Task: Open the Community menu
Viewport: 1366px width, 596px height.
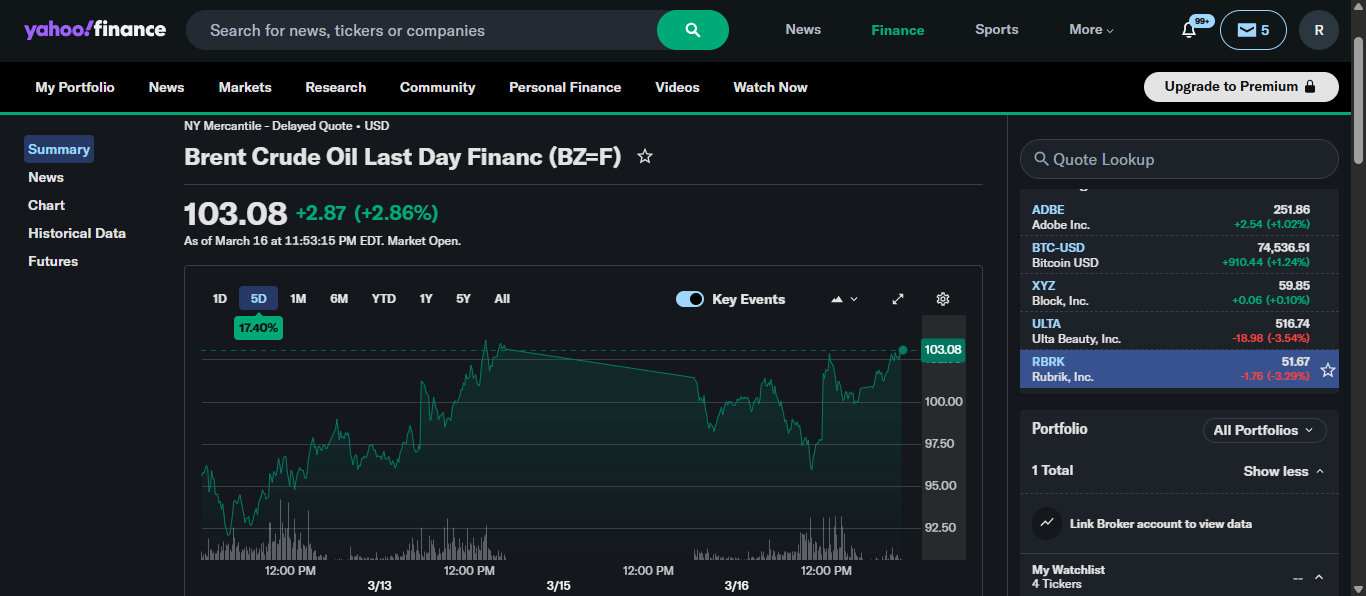Action: pyautogui.click(x=437, y=87)
